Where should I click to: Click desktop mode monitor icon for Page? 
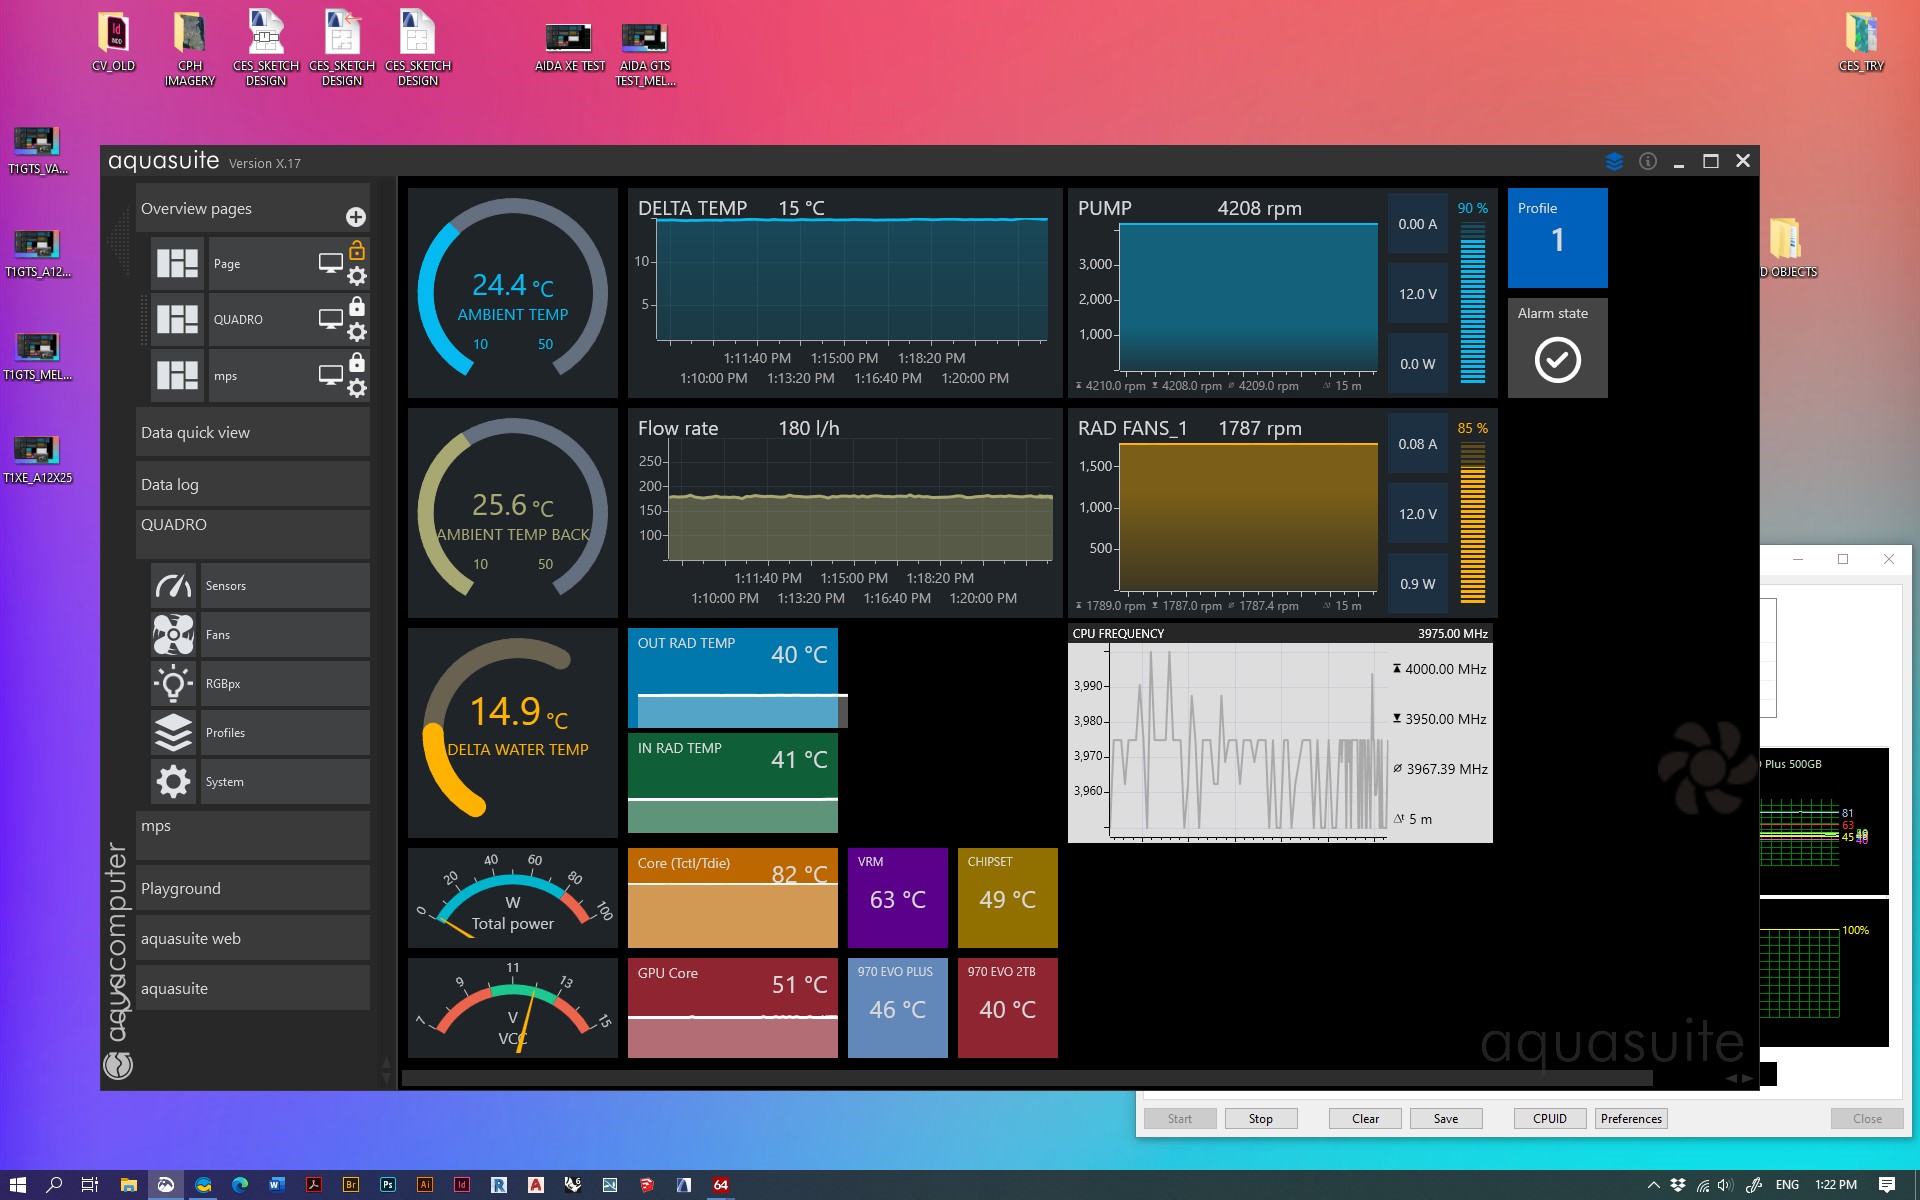[x=330, y=263]
